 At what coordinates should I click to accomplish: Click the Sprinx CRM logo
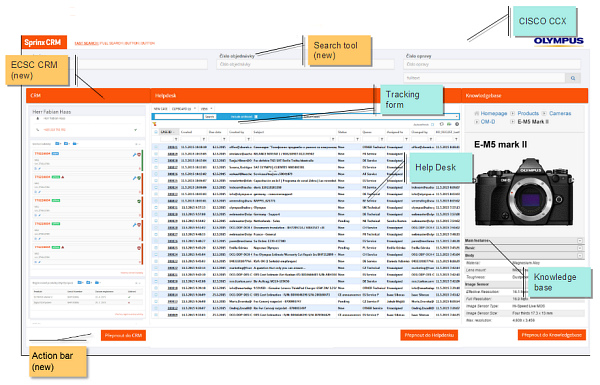point(43,42)
